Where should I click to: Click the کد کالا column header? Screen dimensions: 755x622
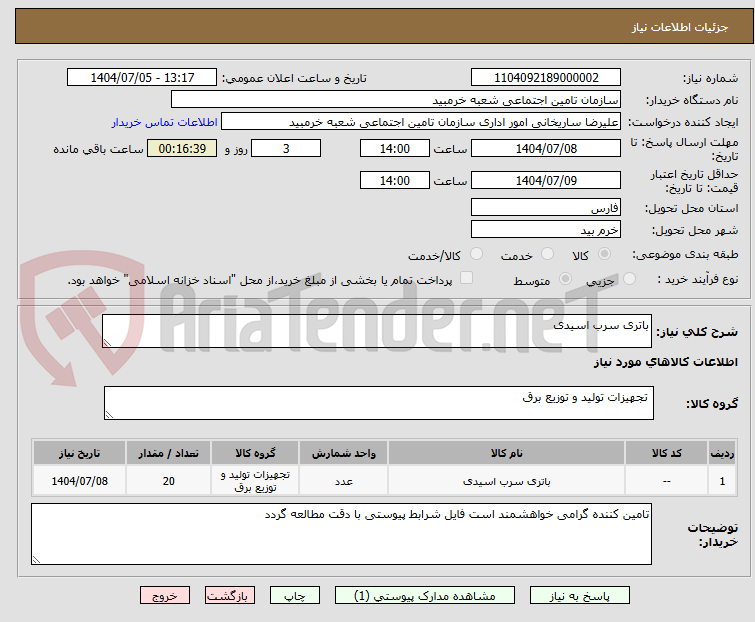click(666, 453)
